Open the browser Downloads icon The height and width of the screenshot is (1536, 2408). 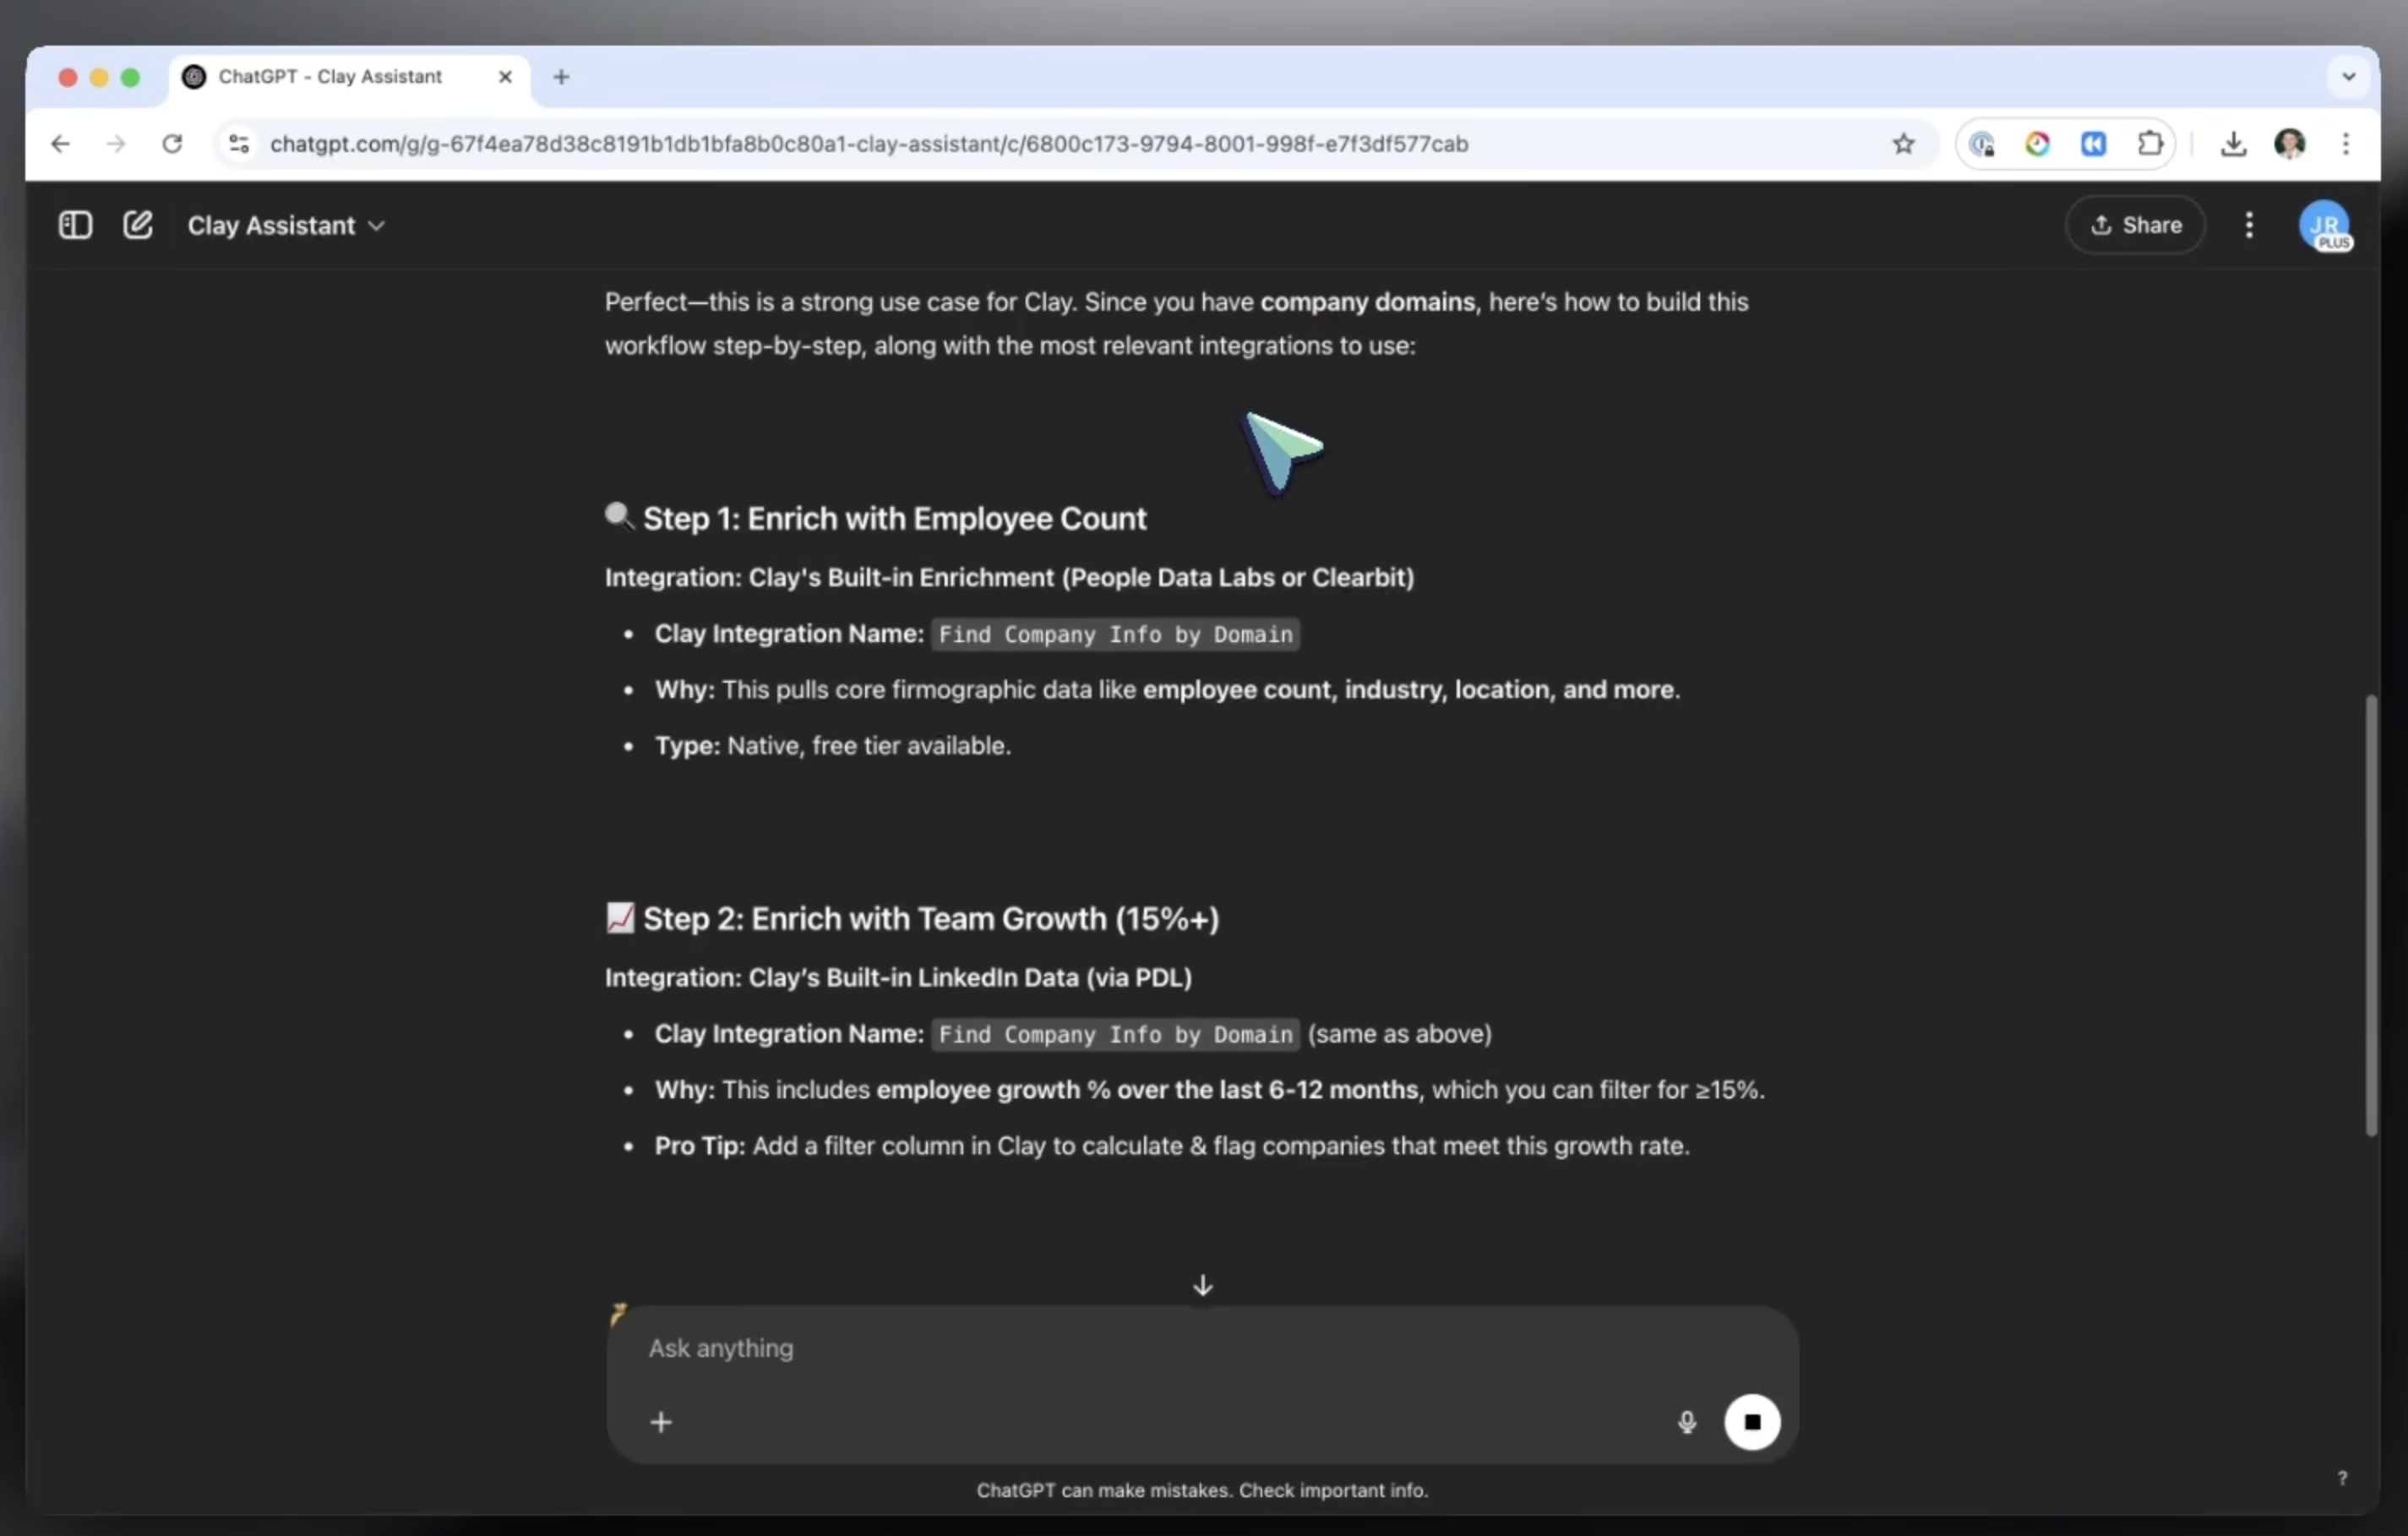click(2233, 144)
